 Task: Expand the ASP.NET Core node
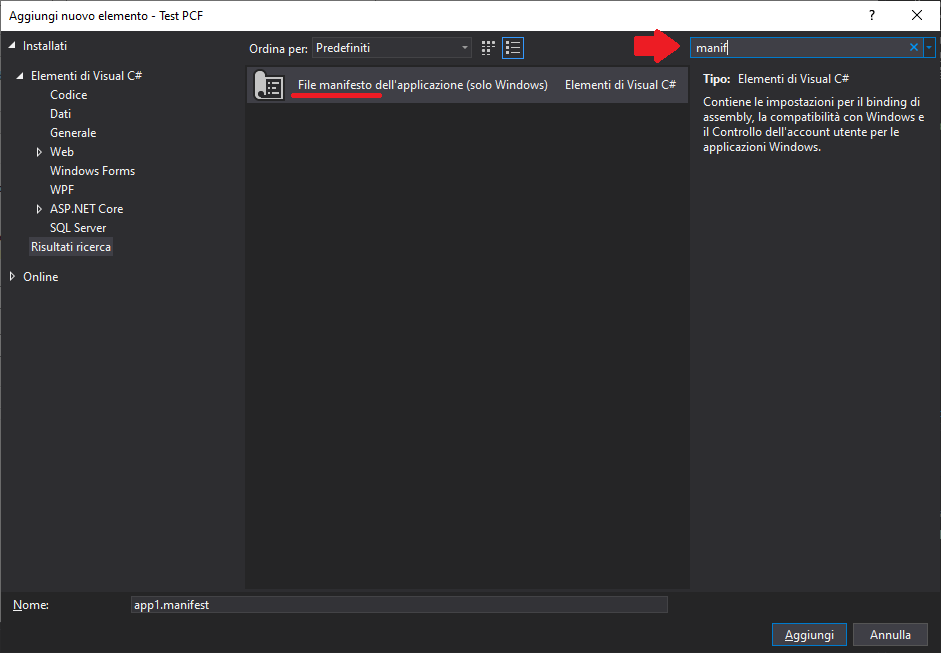pyautogui.click(x=40, y=209)
